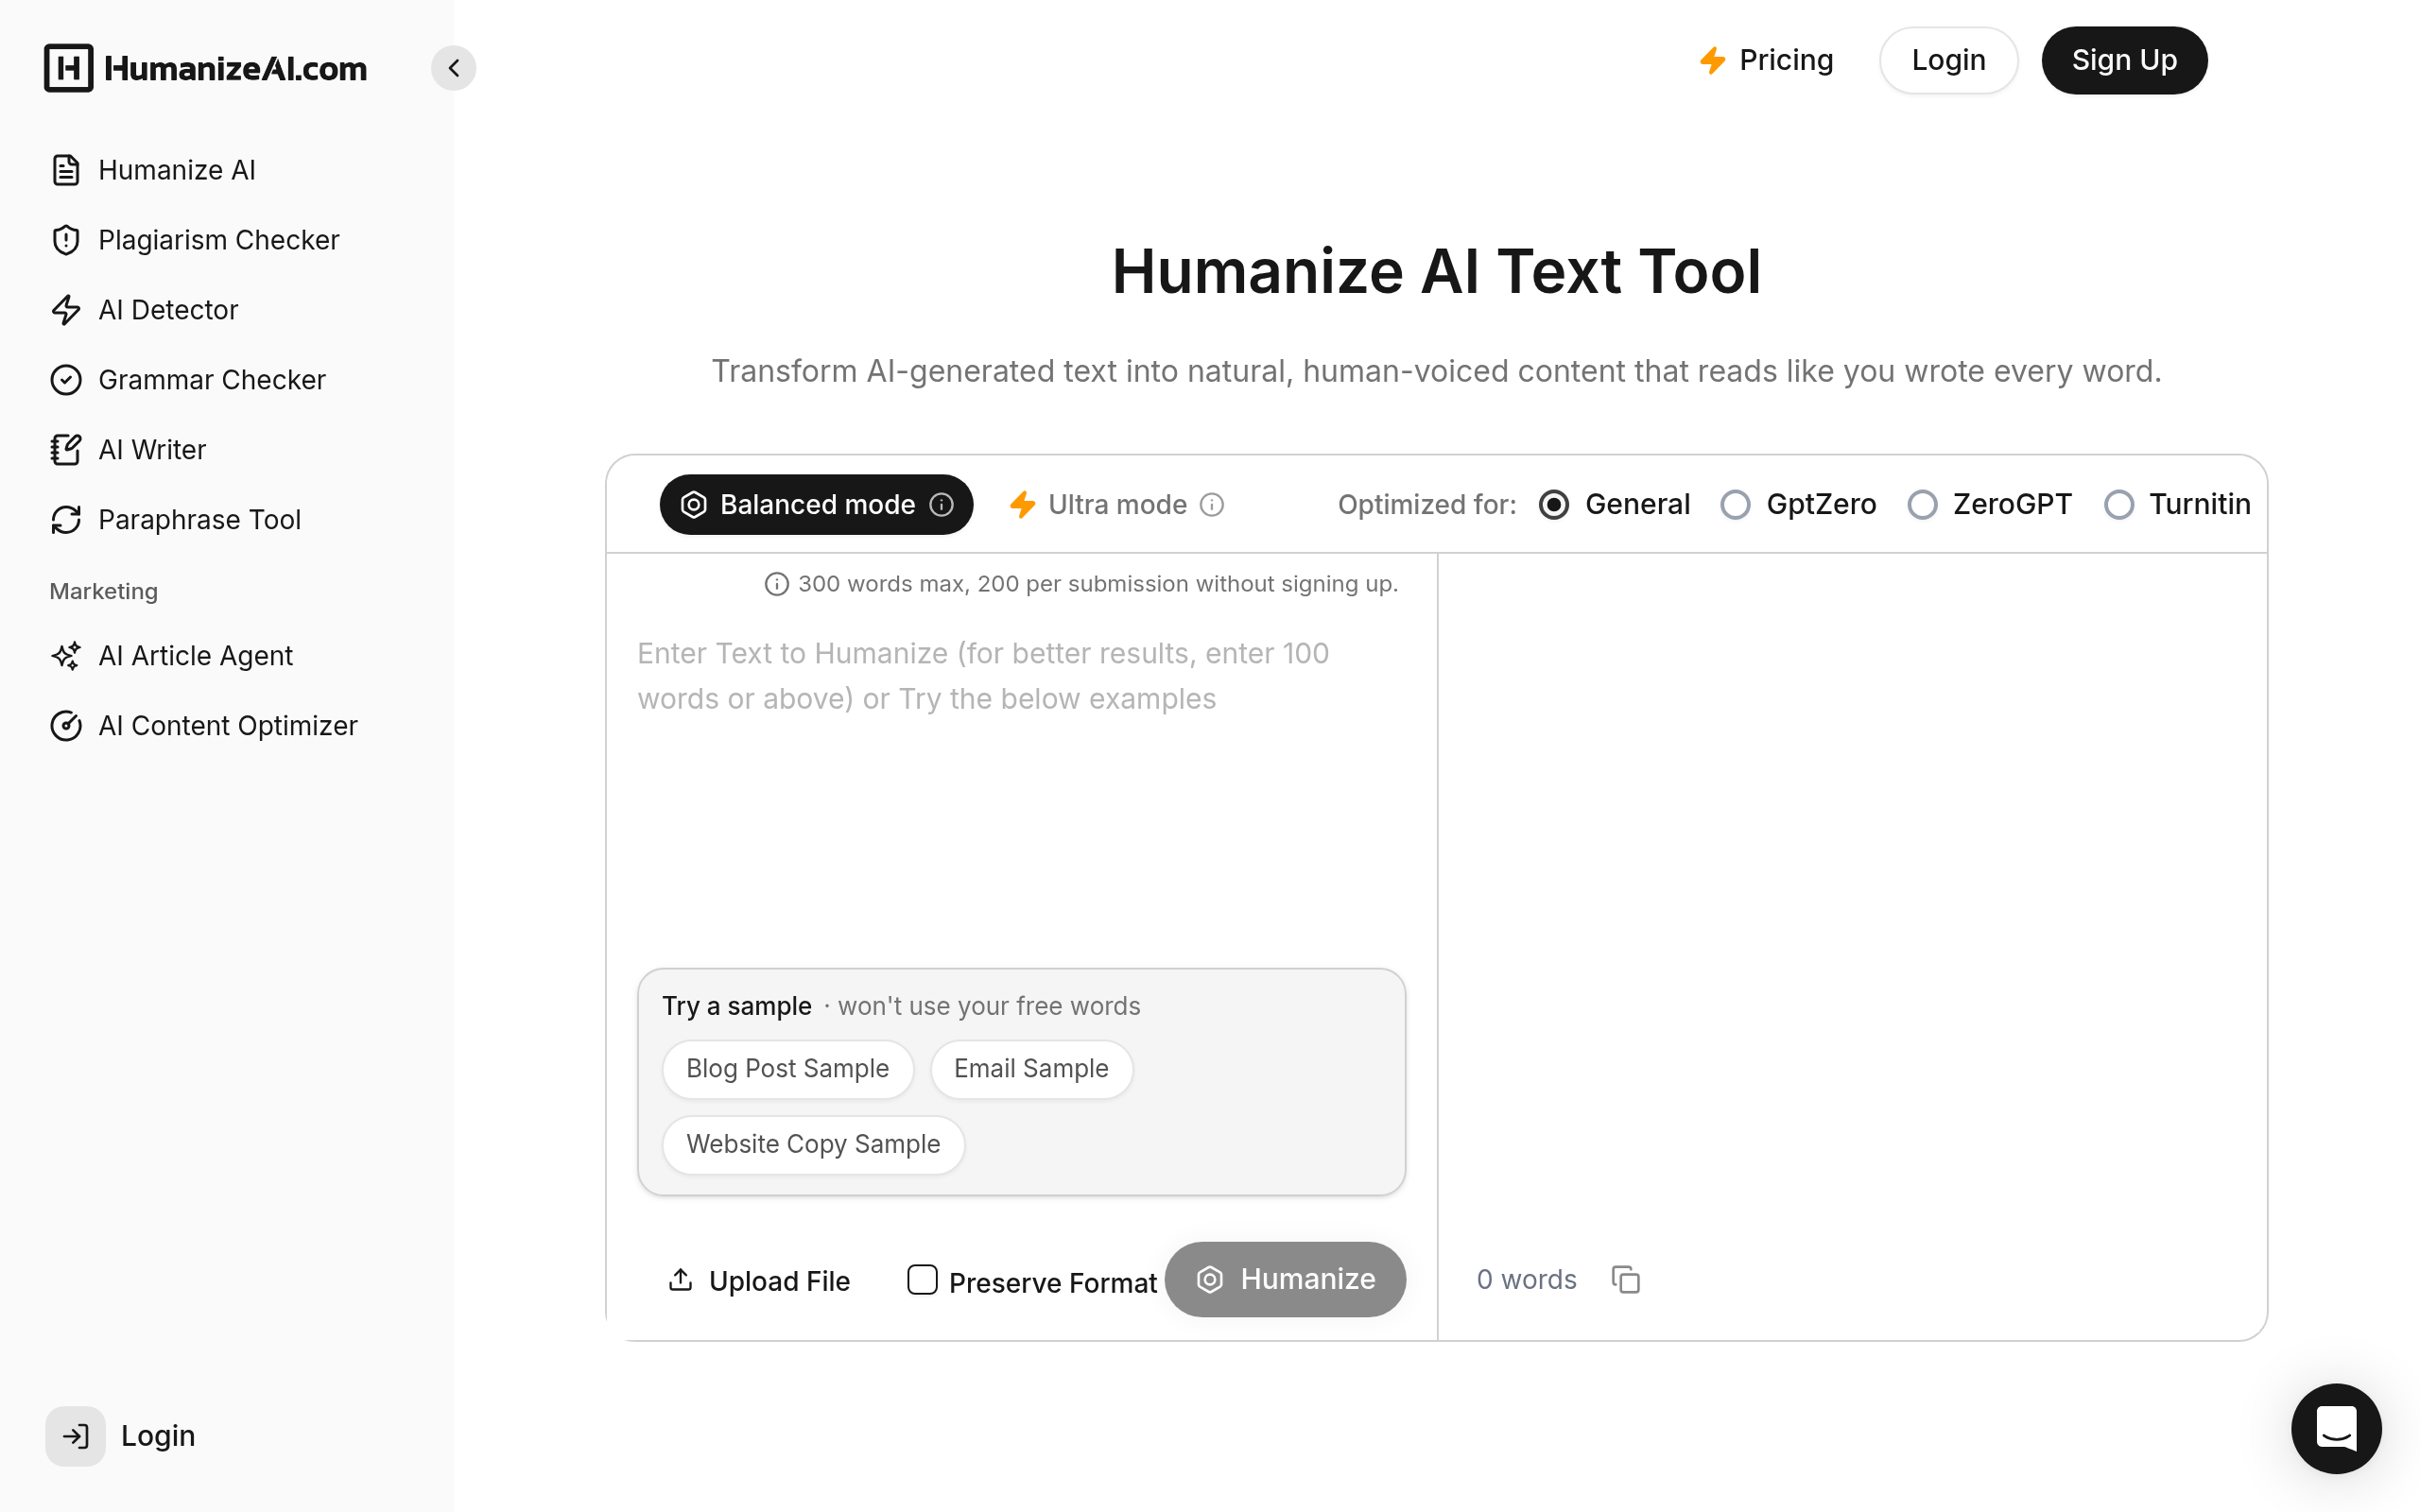The image size is (2420, 1512).
Task: Click the 'Marketing' section label
Action: coord(104,591)
